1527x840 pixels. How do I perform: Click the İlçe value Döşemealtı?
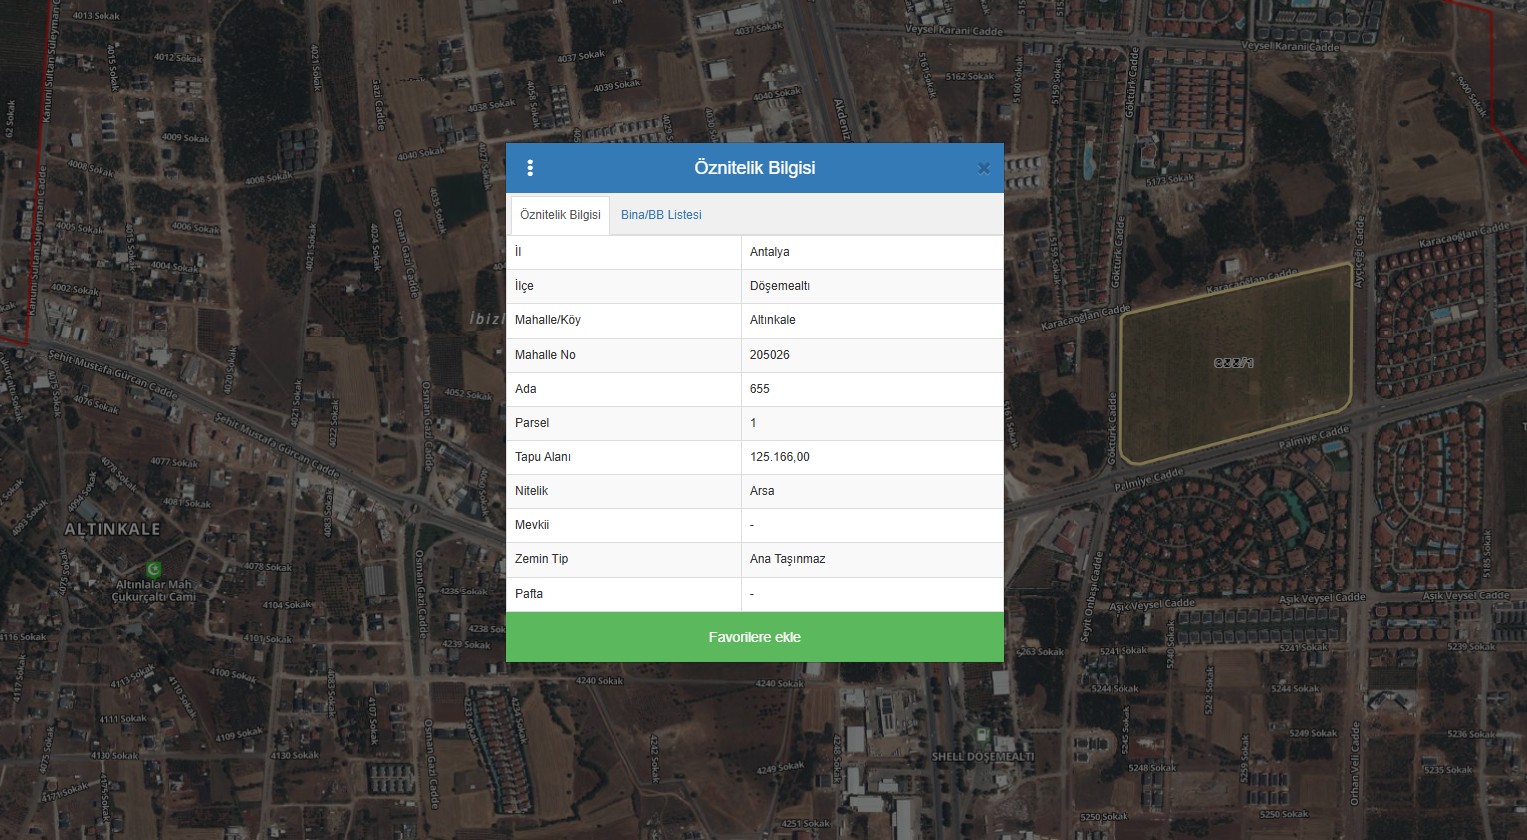pyautogui.click(x=780, y=286)
